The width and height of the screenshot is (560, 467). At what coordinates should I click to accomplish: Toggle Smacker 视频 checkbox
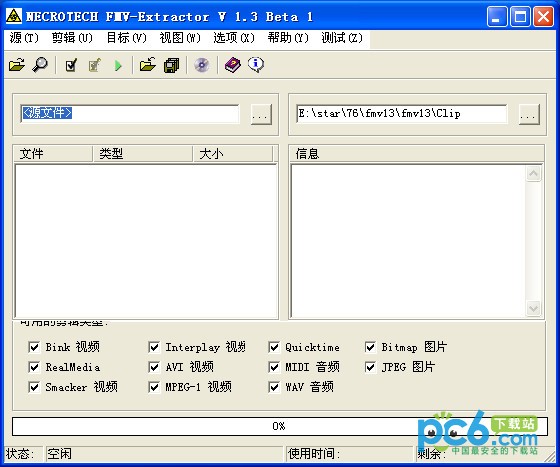pyautogui.click(x=34, y=387)
